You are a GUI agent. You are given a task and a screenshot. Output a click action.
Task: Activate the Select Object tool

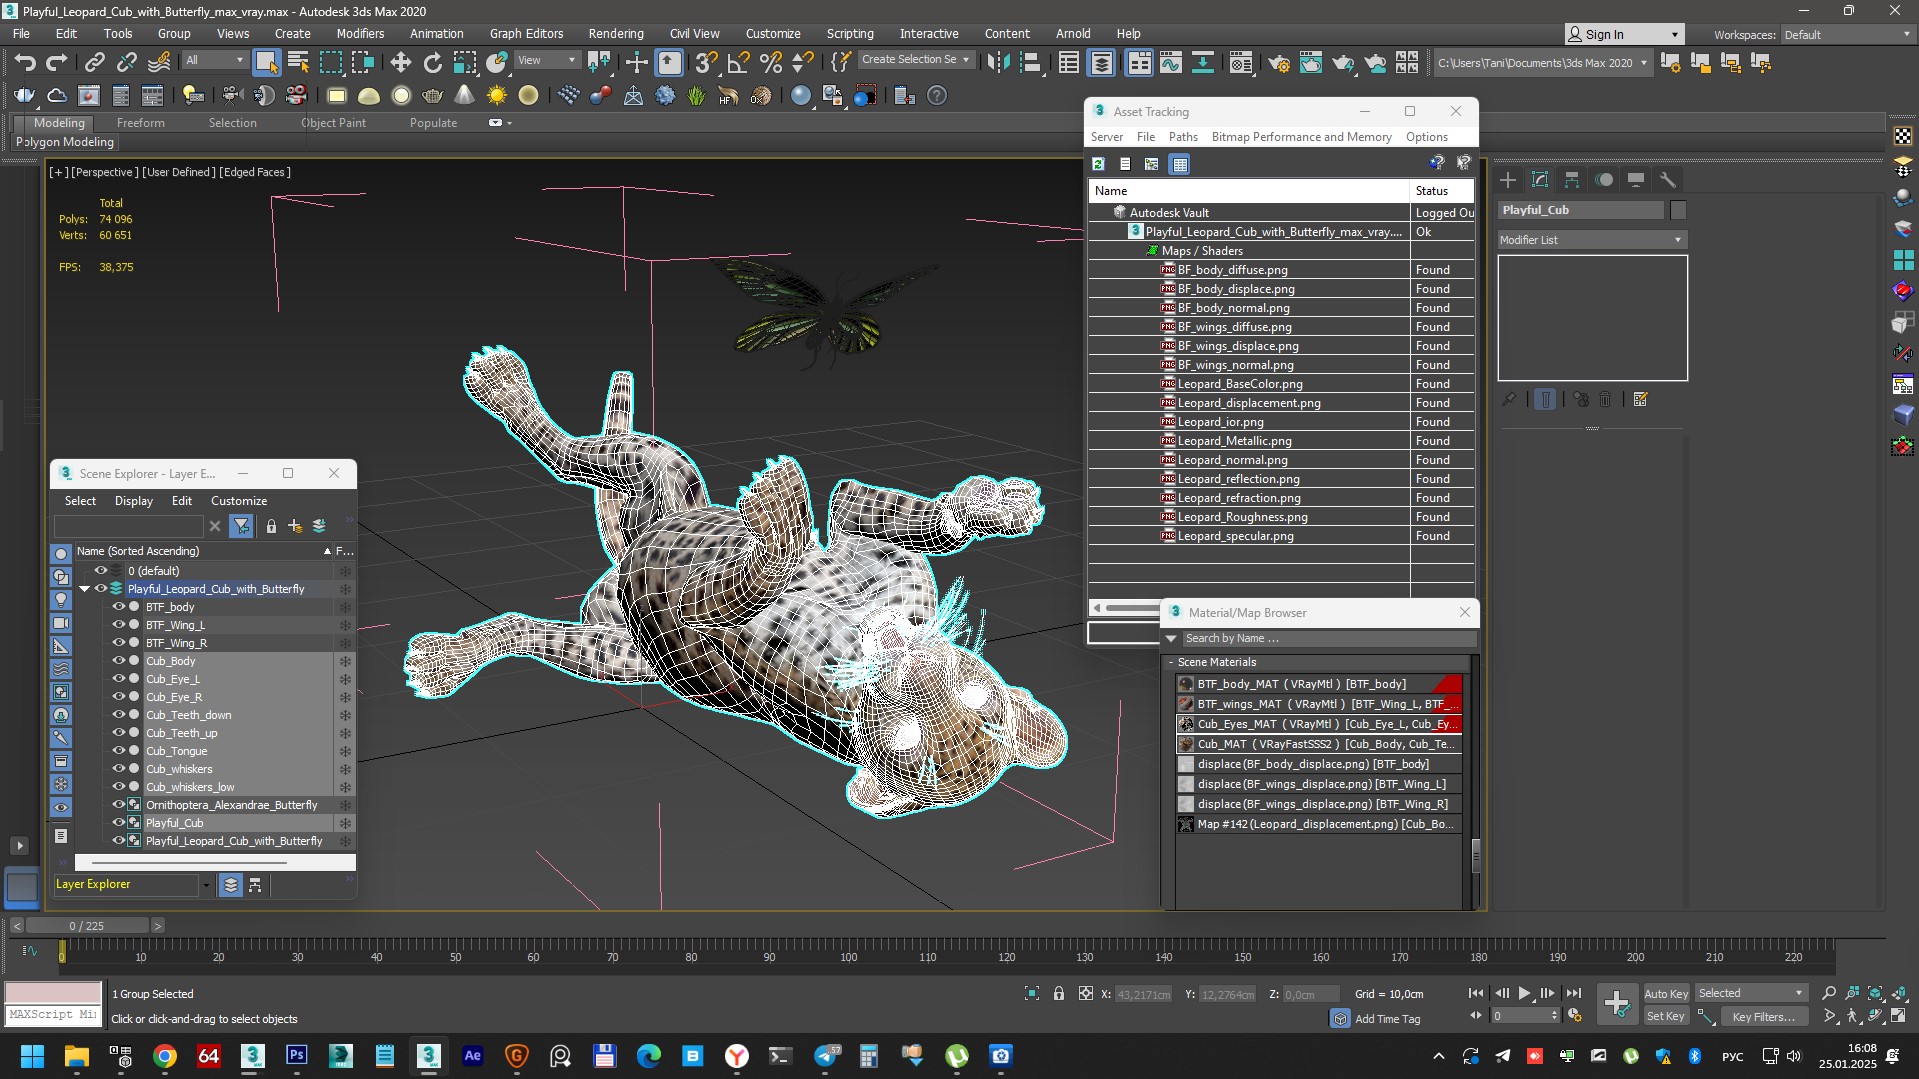click(x=266, y=63)
